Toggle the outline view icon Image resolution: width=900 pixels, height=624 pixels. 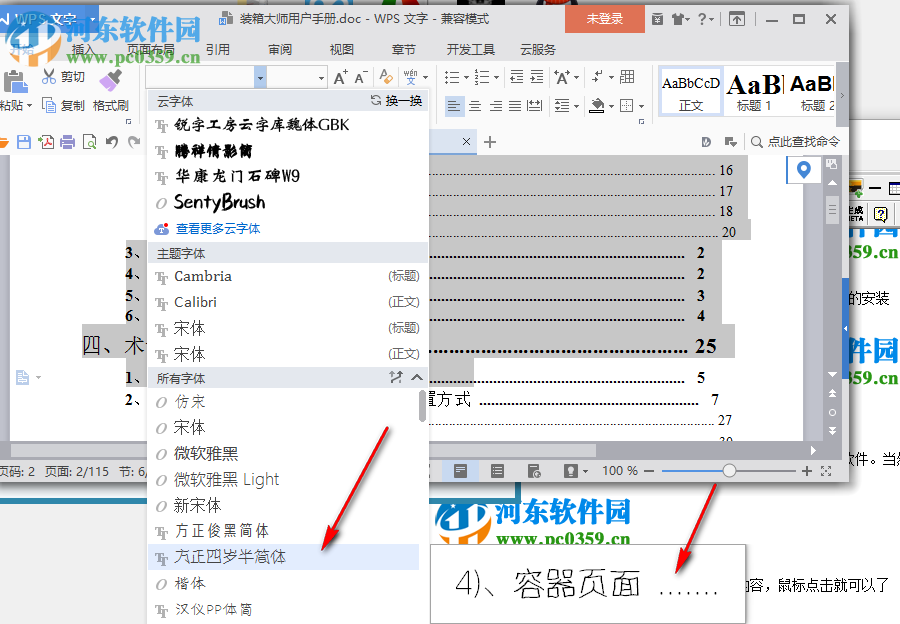coord(497,471)
